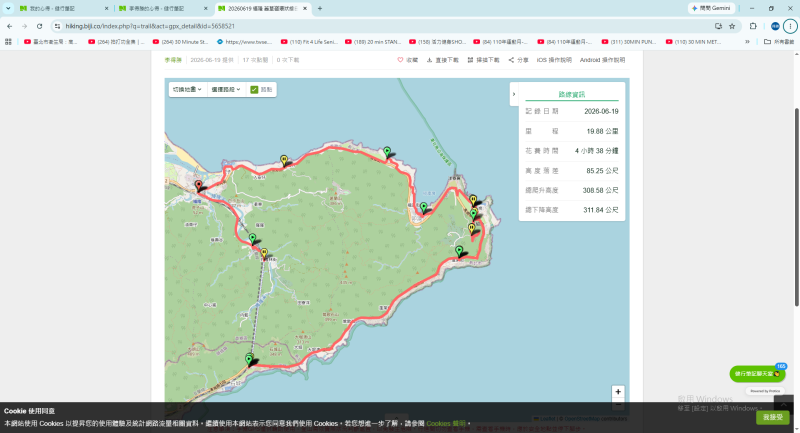Click the red start marker on the map
Viewport: 800px width, 433px height.
[x=198, y=186]
